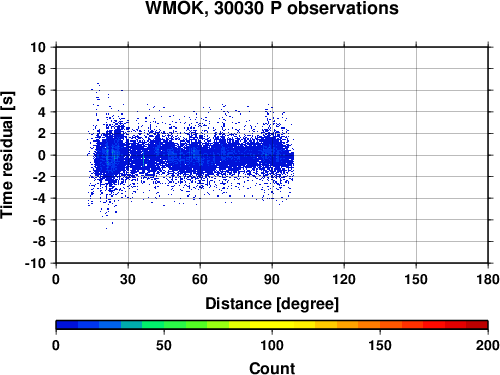
Task: Click the 150 tick label on distance axis
Action: tap(416, 279)
